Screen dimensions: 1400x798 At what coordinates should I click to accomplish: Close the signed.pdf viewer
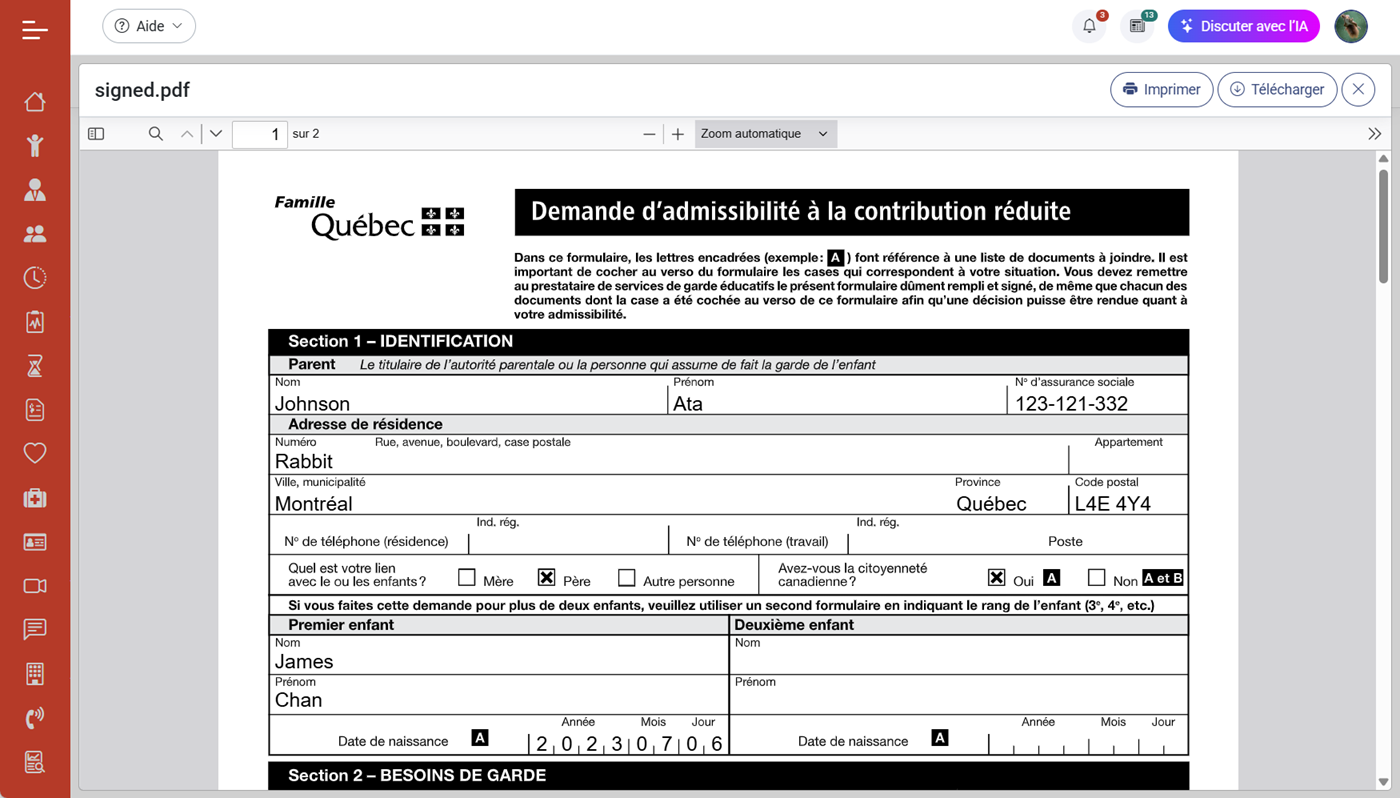1358,89
